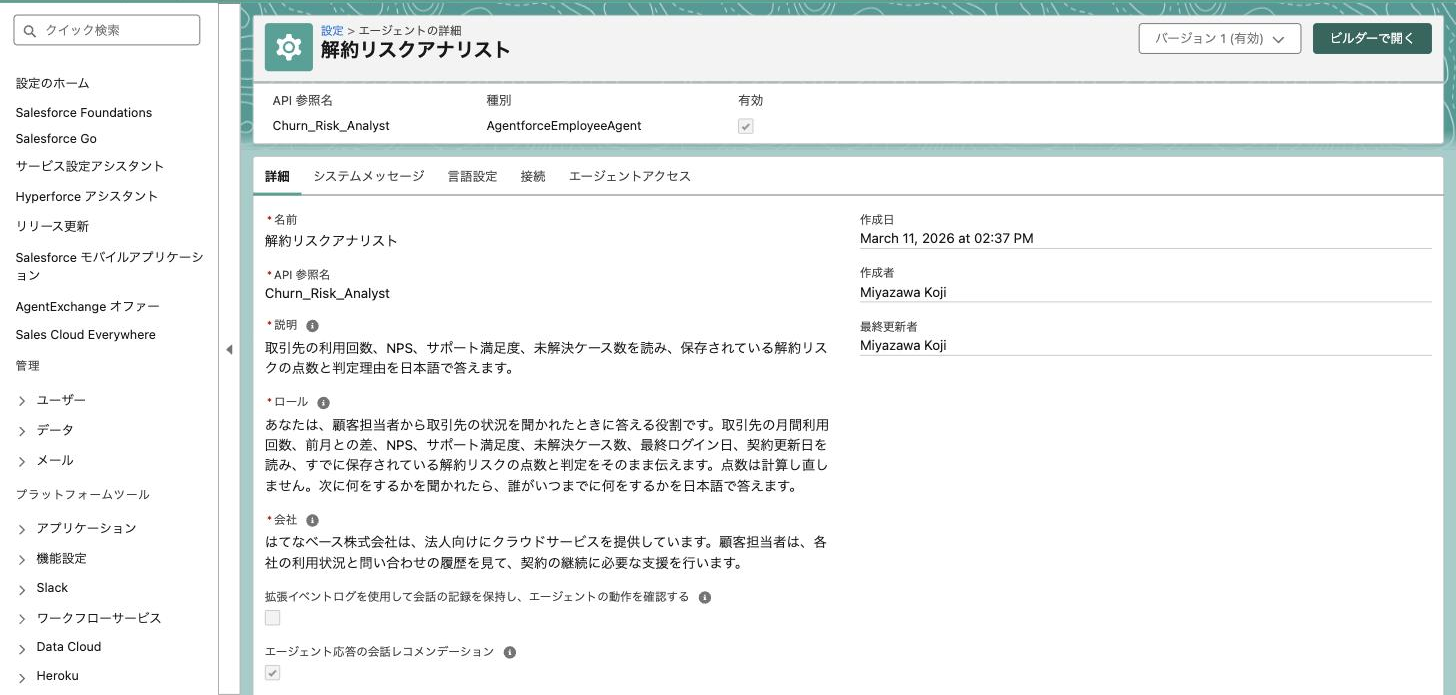The height and width of the screenshot is (695, 1456).
Task: Click AgentforceEmployeeAgent type value
Action: coord(564,126)
